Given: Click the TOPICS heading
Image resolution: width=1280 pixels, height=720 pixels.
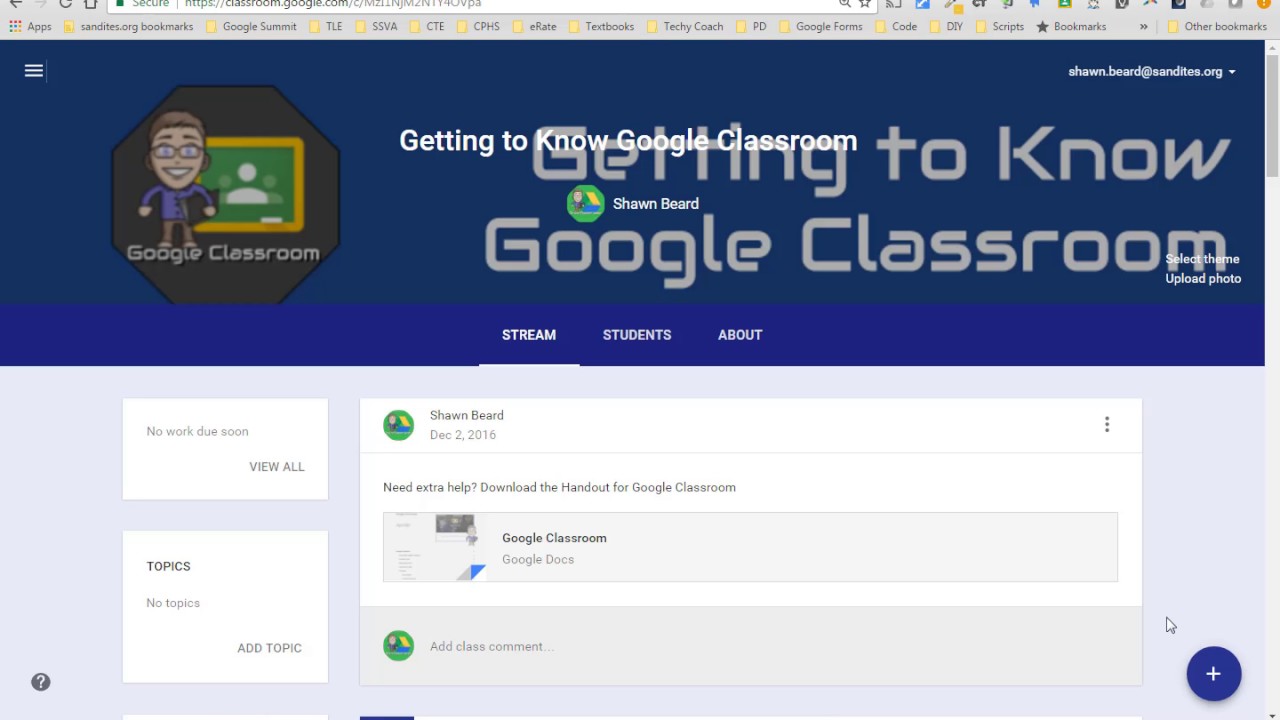Looking at the screenshot, I should click(x=168, y=566).
